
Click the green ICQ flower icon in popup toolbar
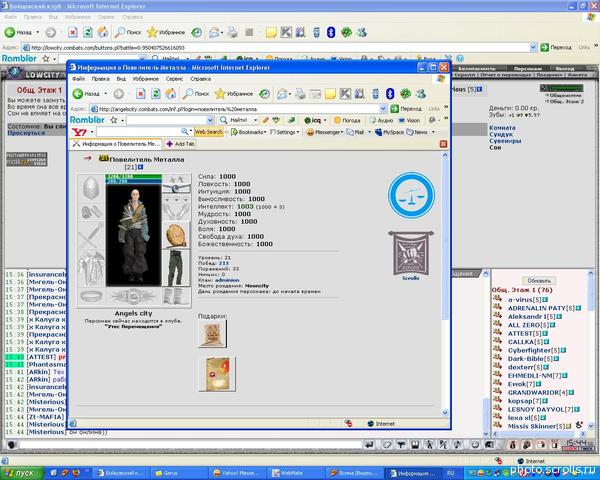405,94
